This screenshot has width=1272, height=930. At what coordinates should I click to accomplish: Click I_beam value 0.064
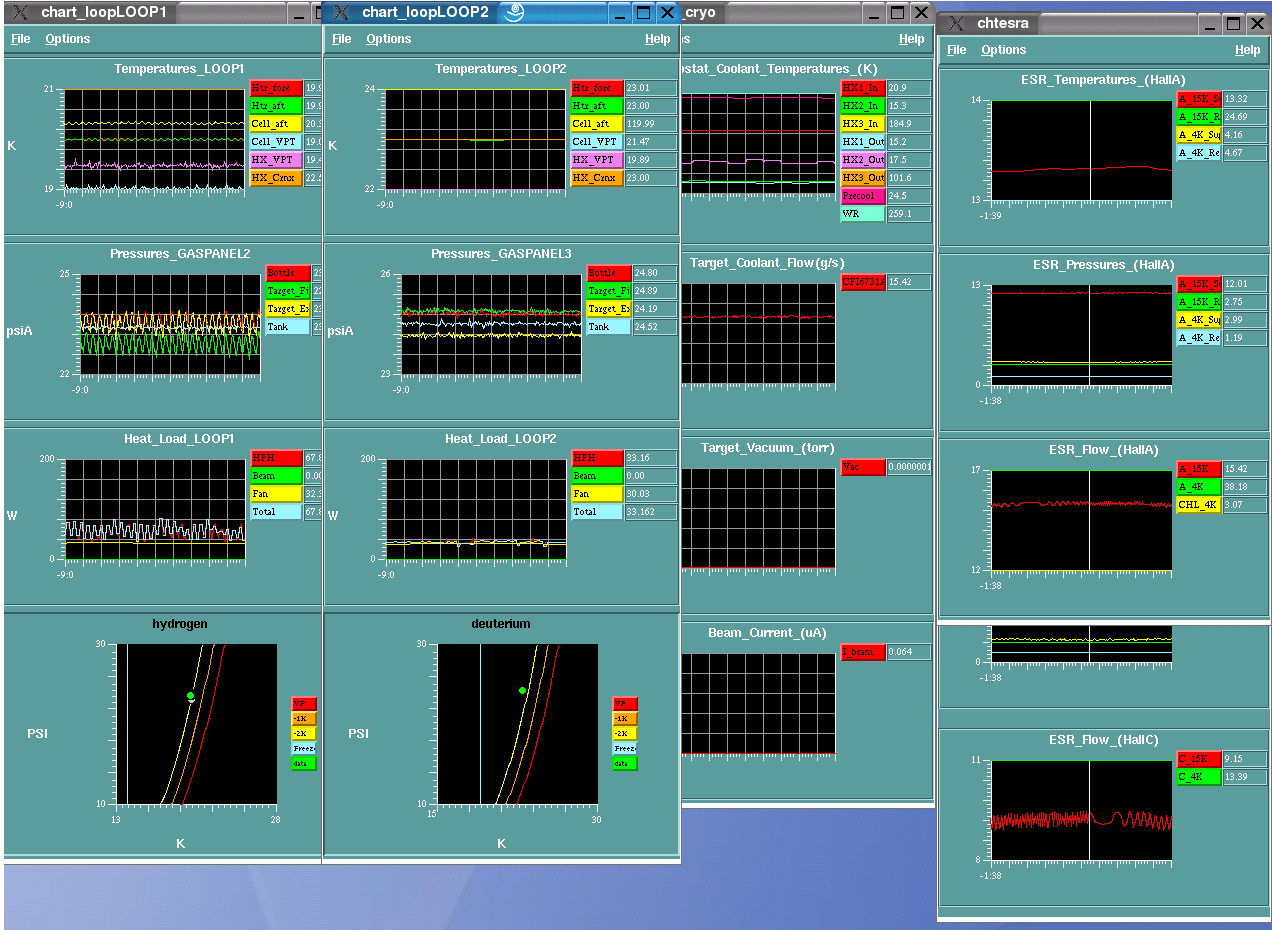coord(909,652)
